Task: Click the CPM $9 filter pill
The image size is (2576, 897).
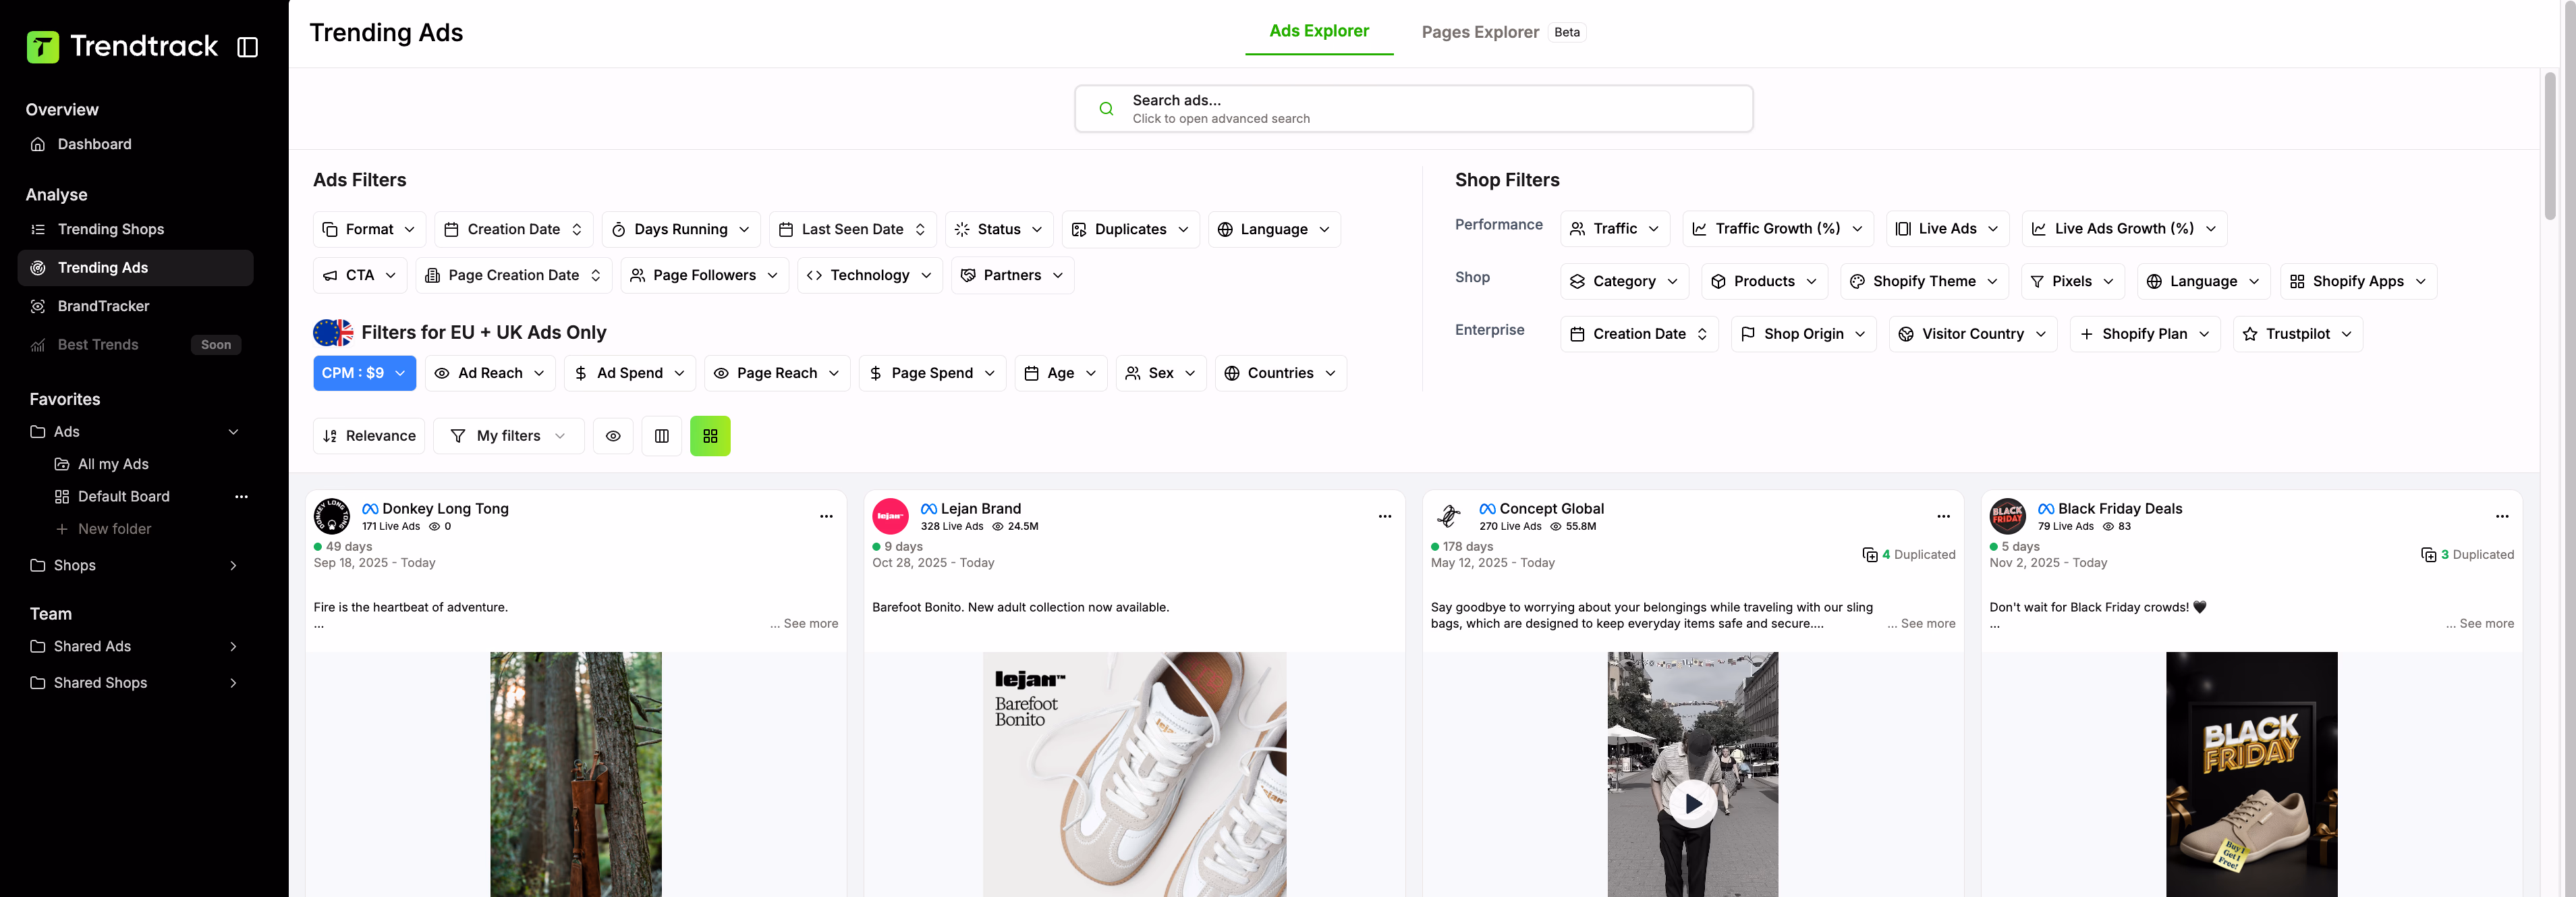Action: pyautogui.click(x=364, y=373)
